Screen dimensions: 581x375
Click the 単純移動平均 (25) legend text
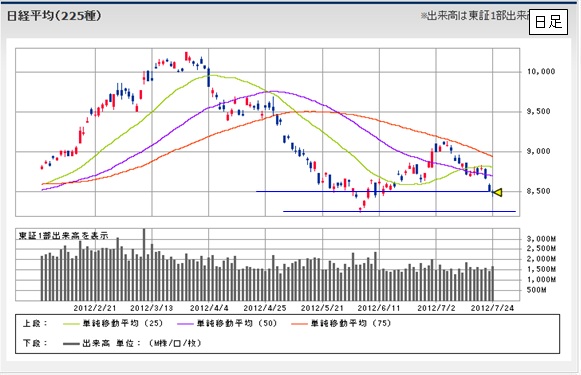(123, 323)
